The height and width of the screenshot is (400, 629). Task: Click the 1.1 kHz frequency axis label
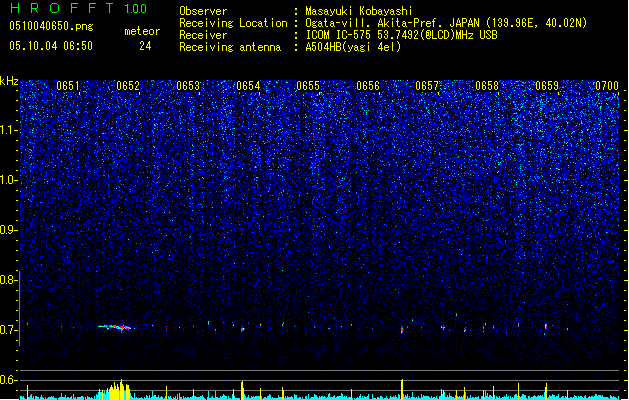[8, 130]
